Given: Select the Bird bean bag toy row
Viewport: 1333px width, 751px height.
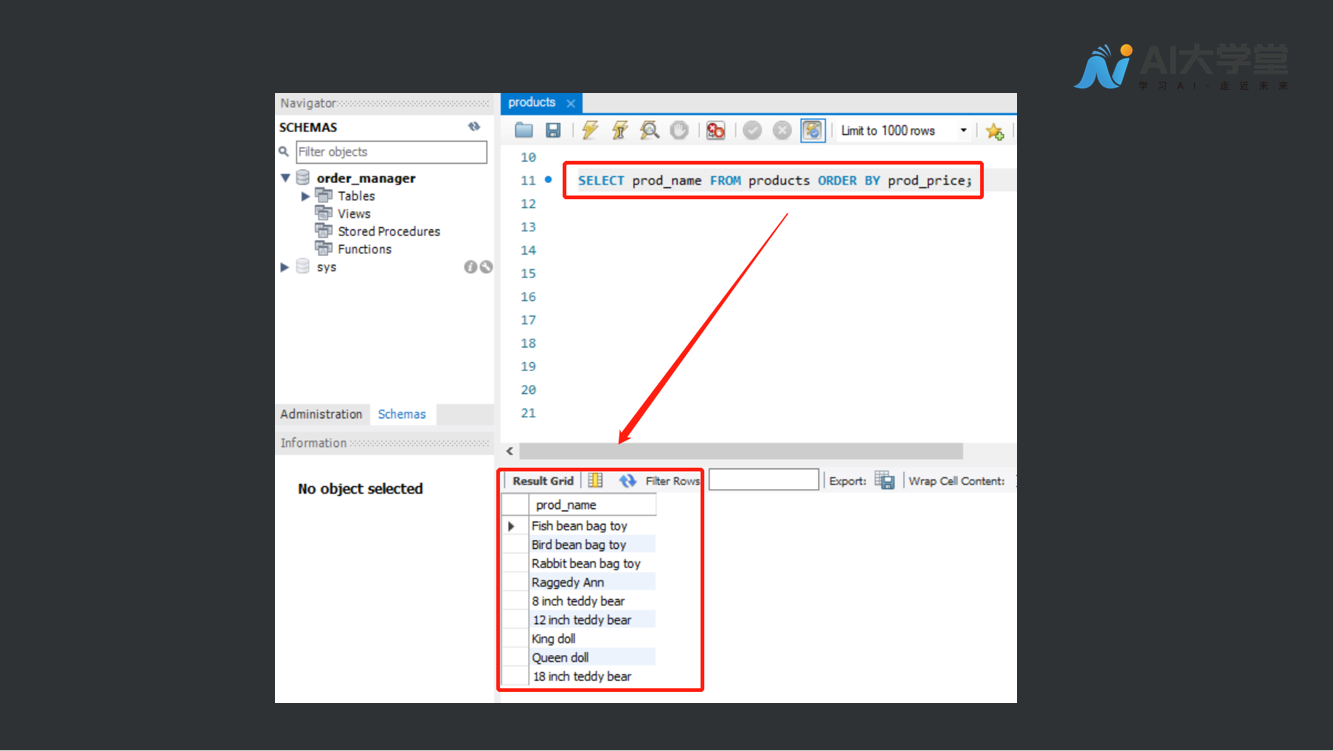Looking at the screenshot, I should tap(591, 544).
